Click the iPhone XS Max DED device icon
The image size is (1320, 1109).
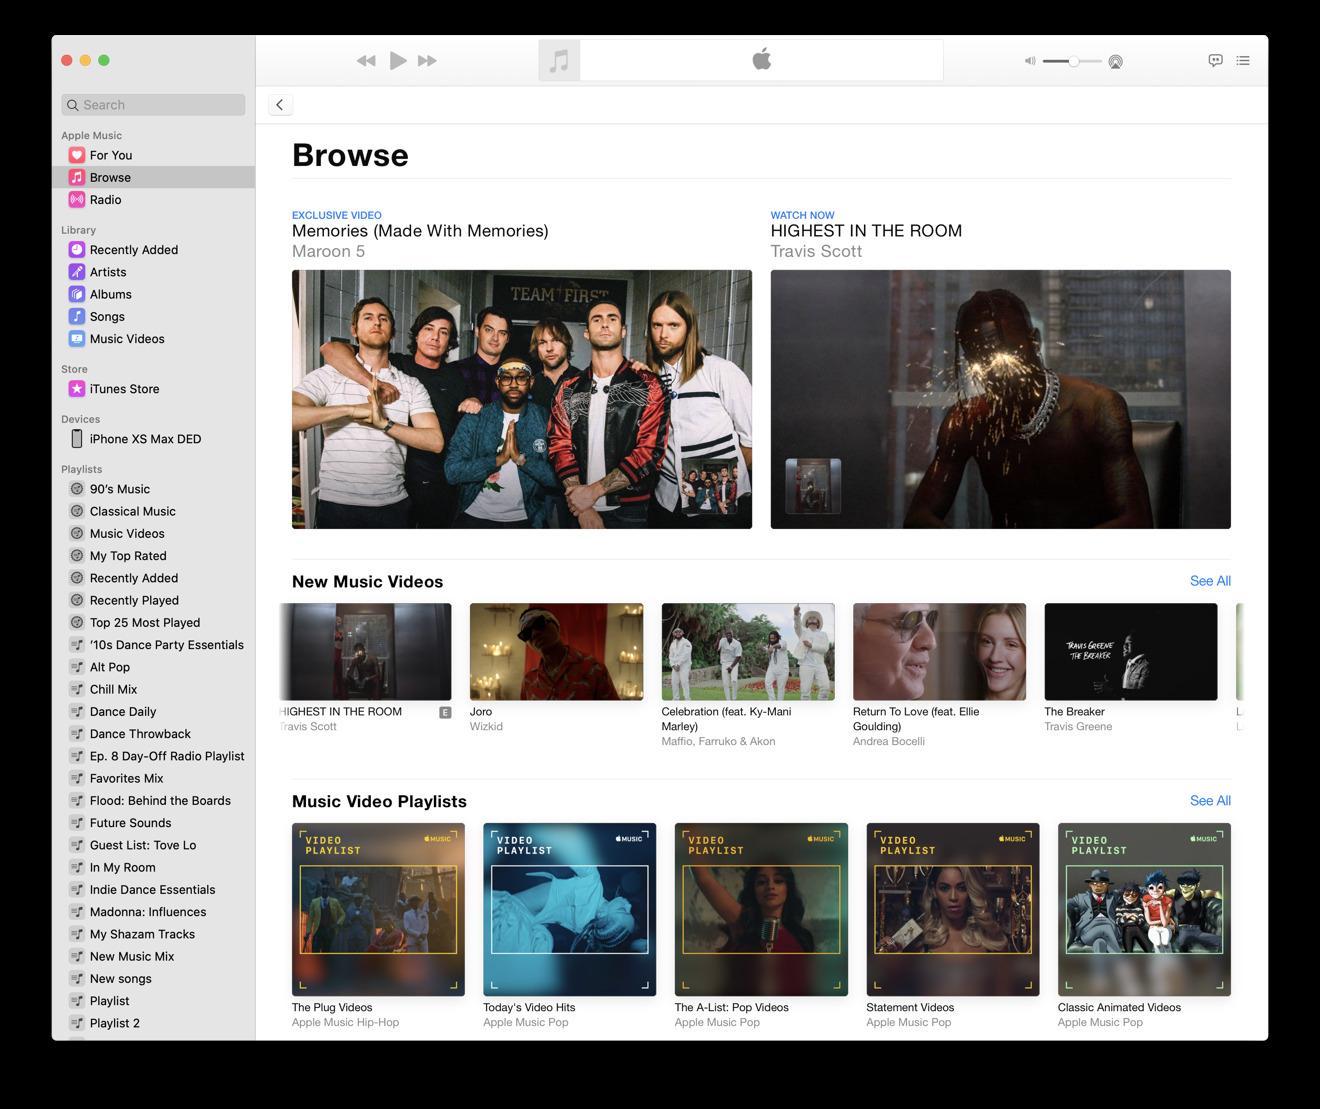click(77, 439)
